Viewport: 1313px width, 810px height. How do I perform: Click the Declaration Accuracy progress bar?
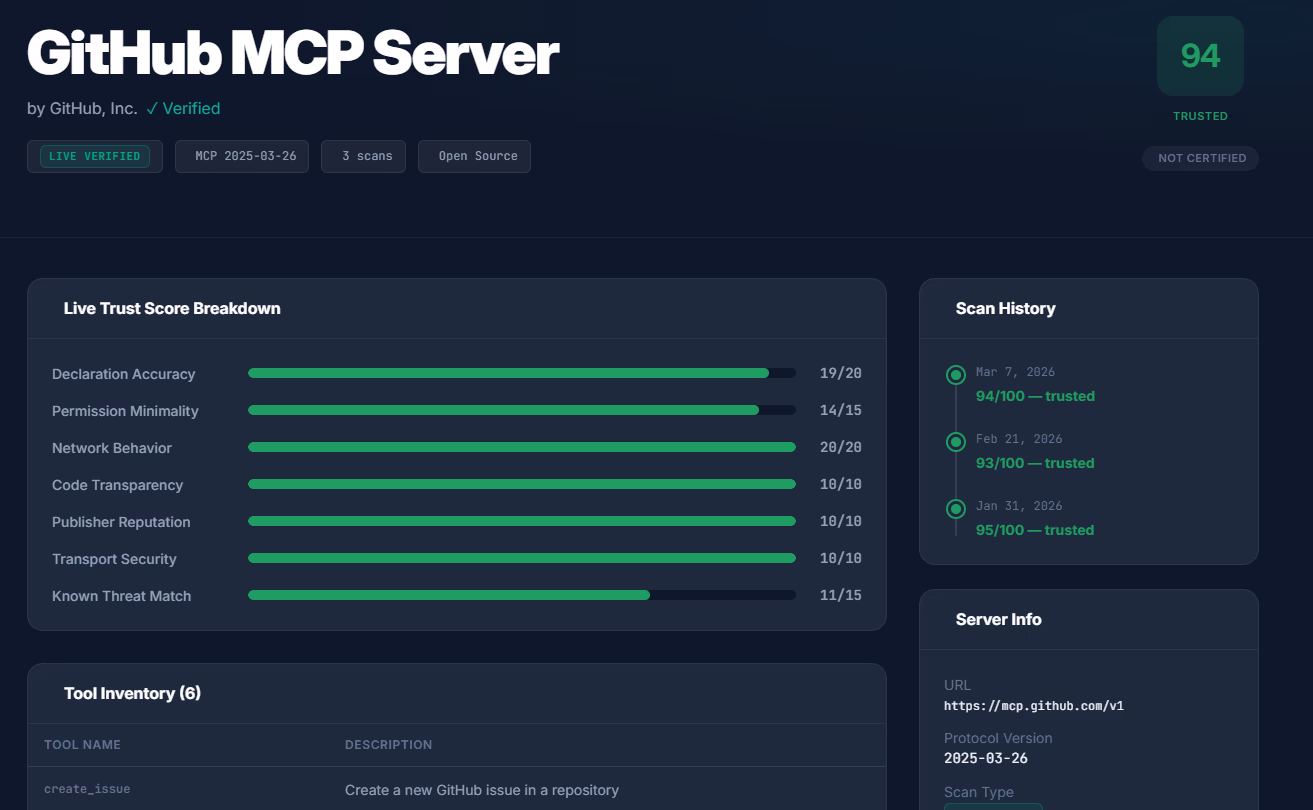(522, 373)
